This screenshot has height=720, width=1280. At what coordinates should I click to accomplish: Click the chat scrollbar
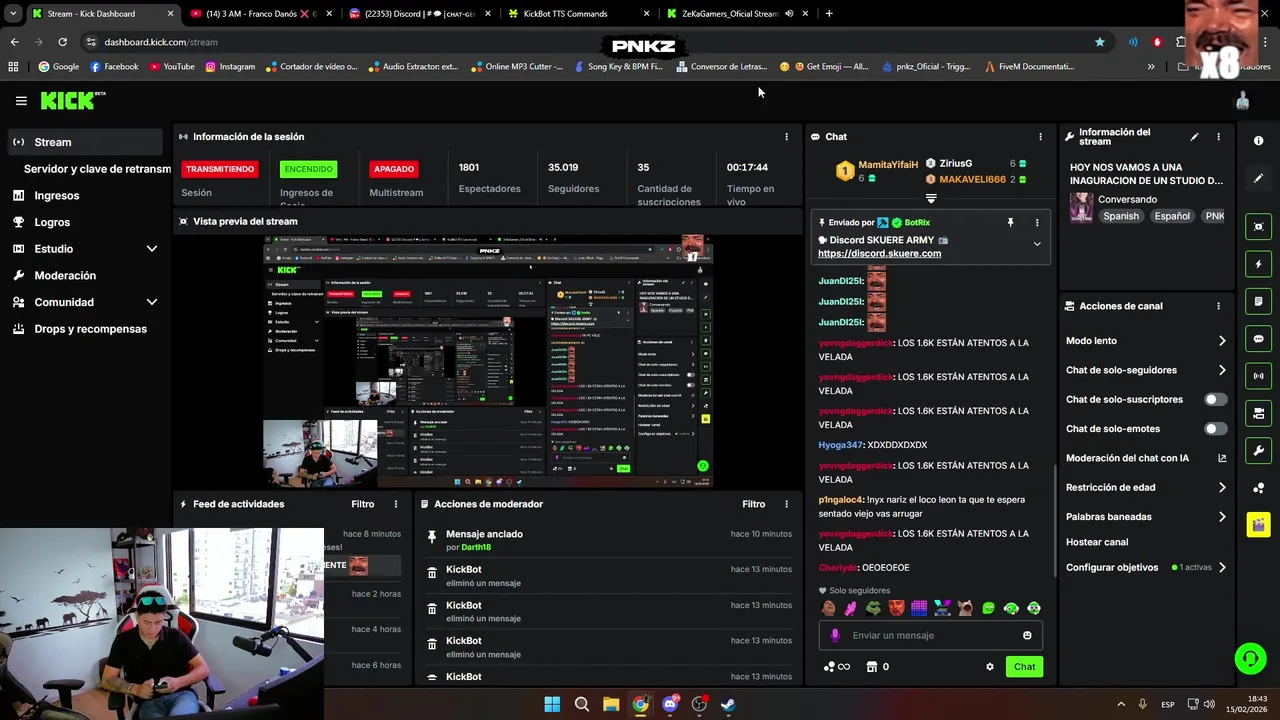click(1055, 520)
